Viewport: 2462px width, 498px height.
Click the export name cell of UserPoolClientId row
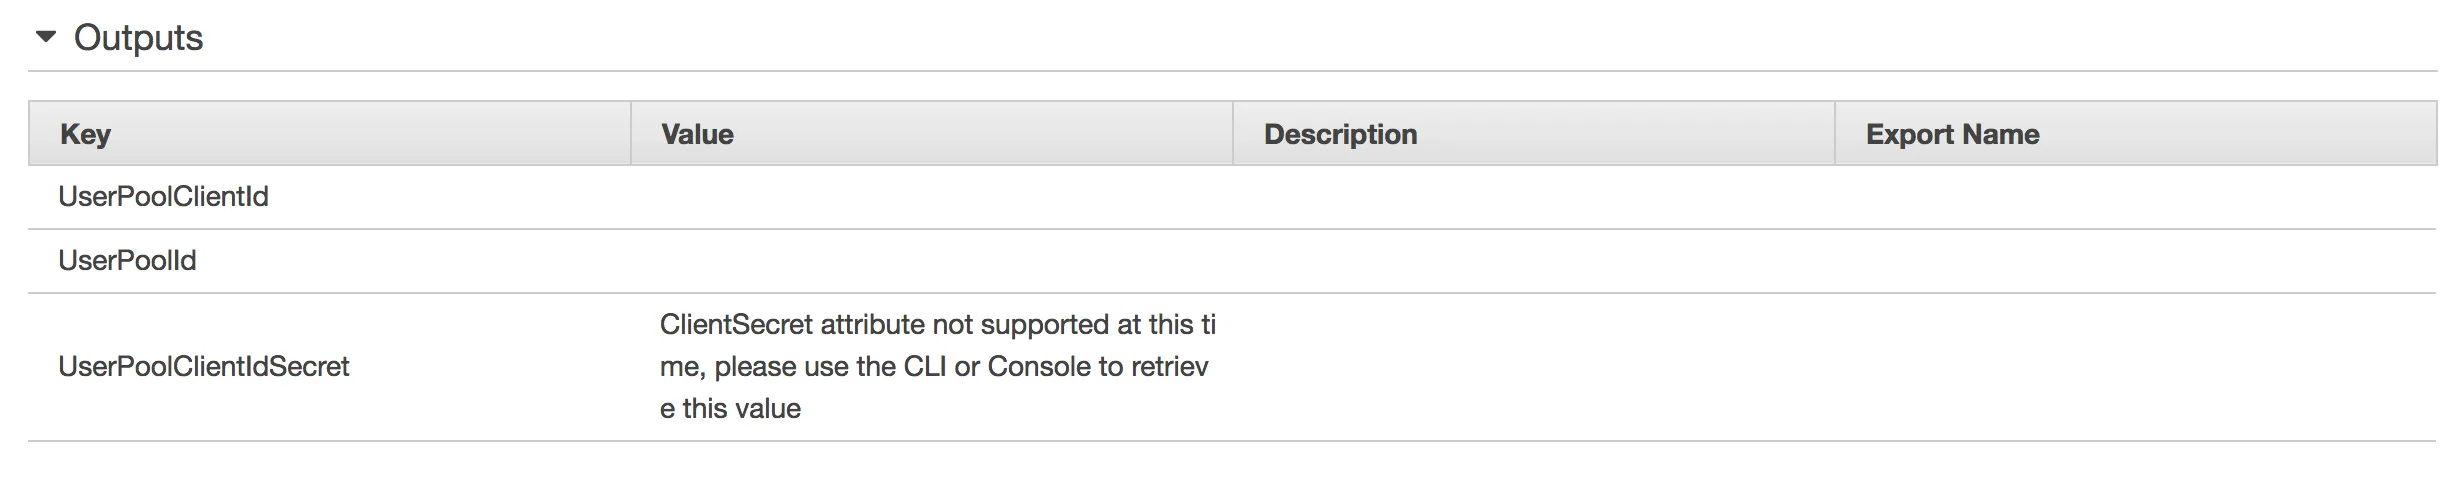click(2136, 197)
